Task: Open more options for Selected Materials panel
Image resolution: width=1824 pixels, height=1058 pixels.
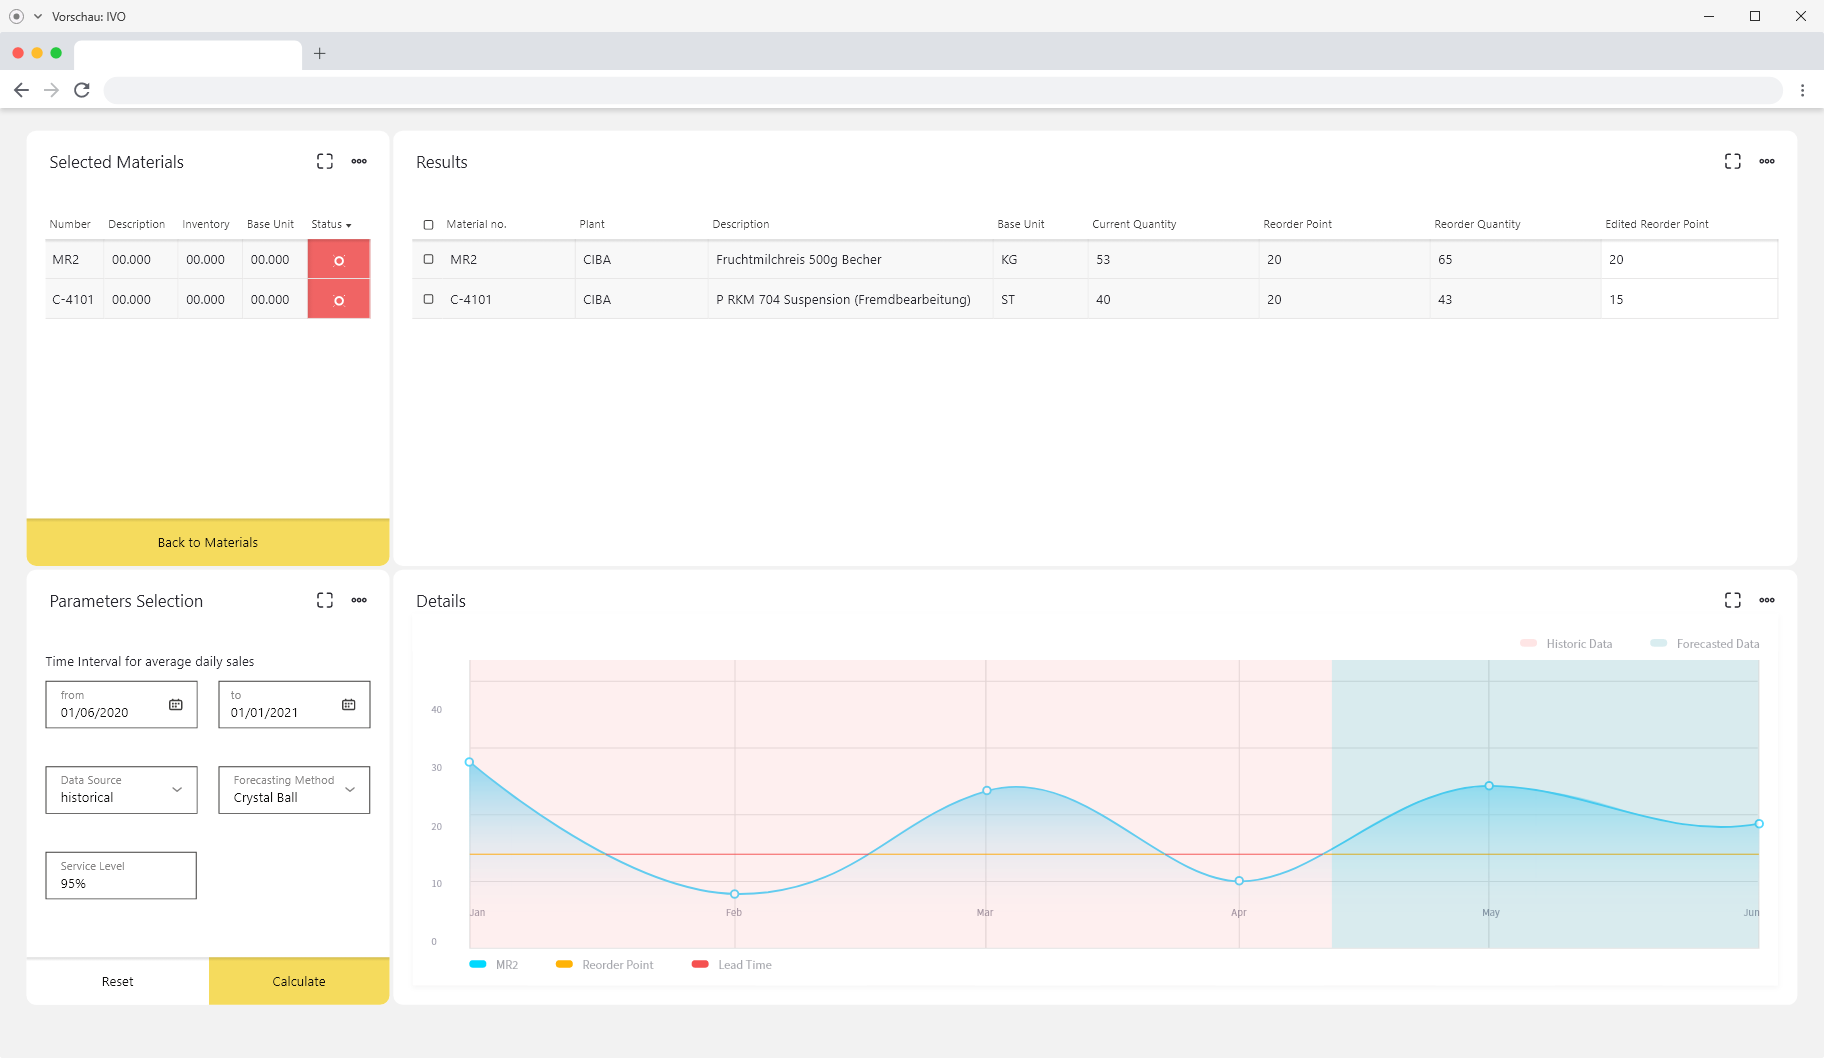Action: point(359,161)
